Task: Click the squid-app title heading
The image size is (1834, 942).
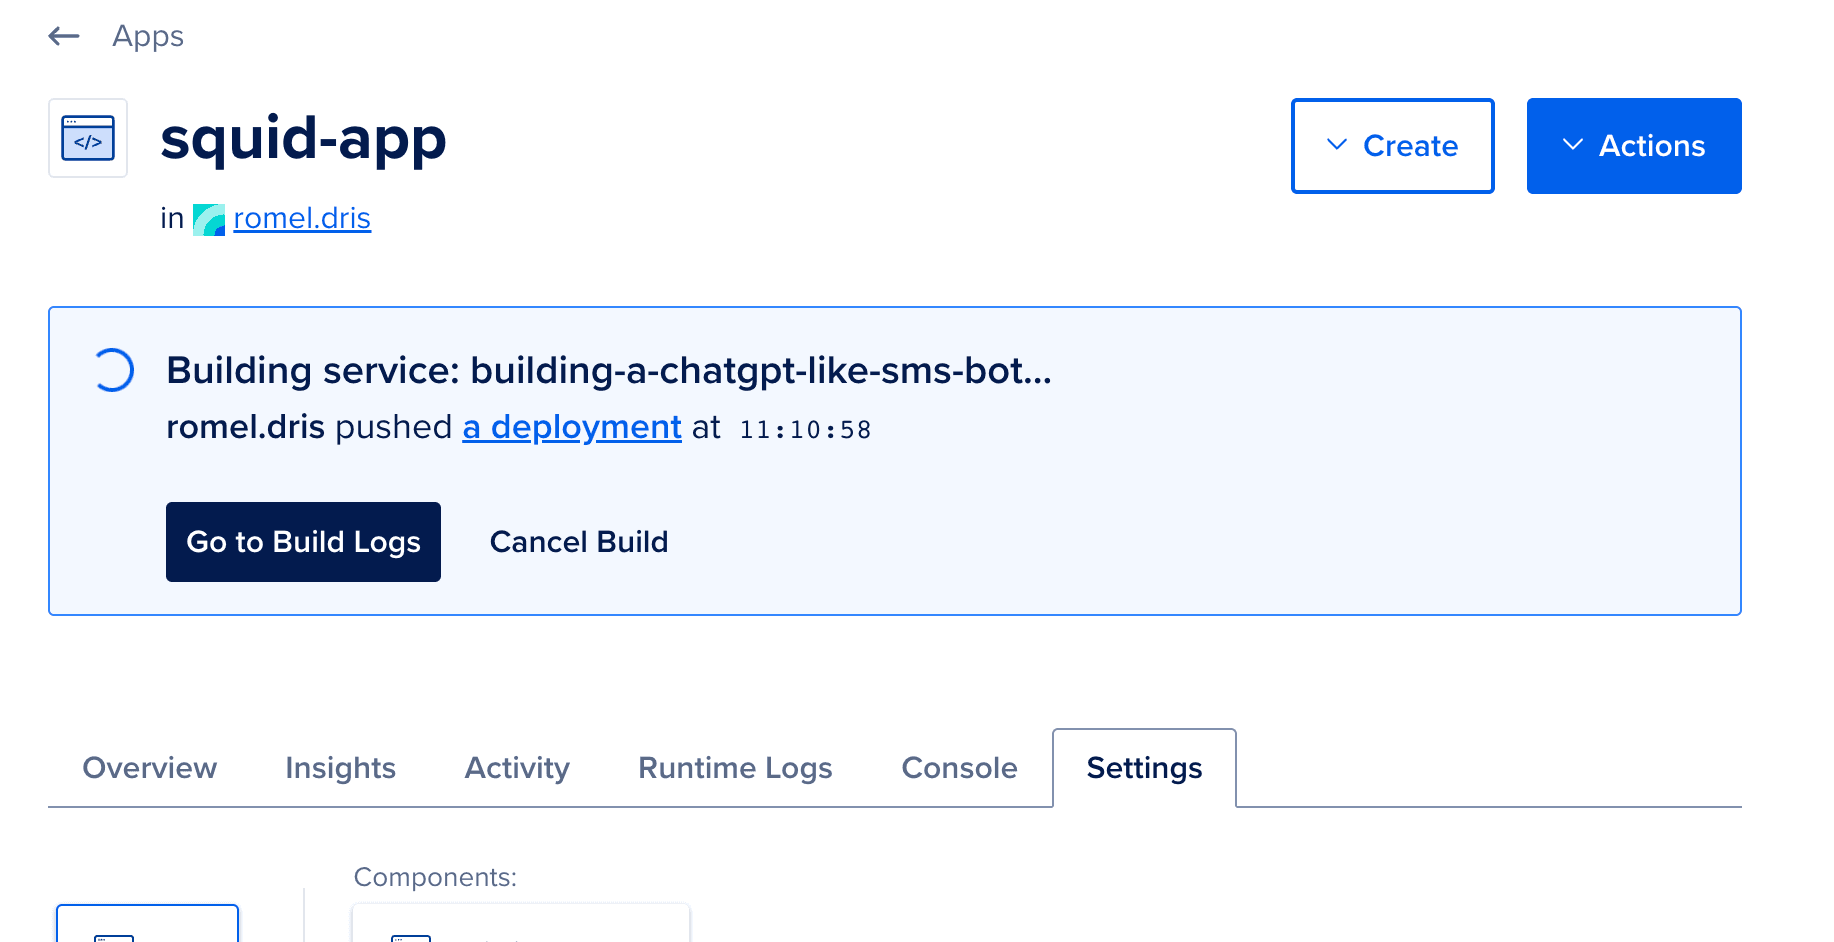Action: tap(303, 138)
